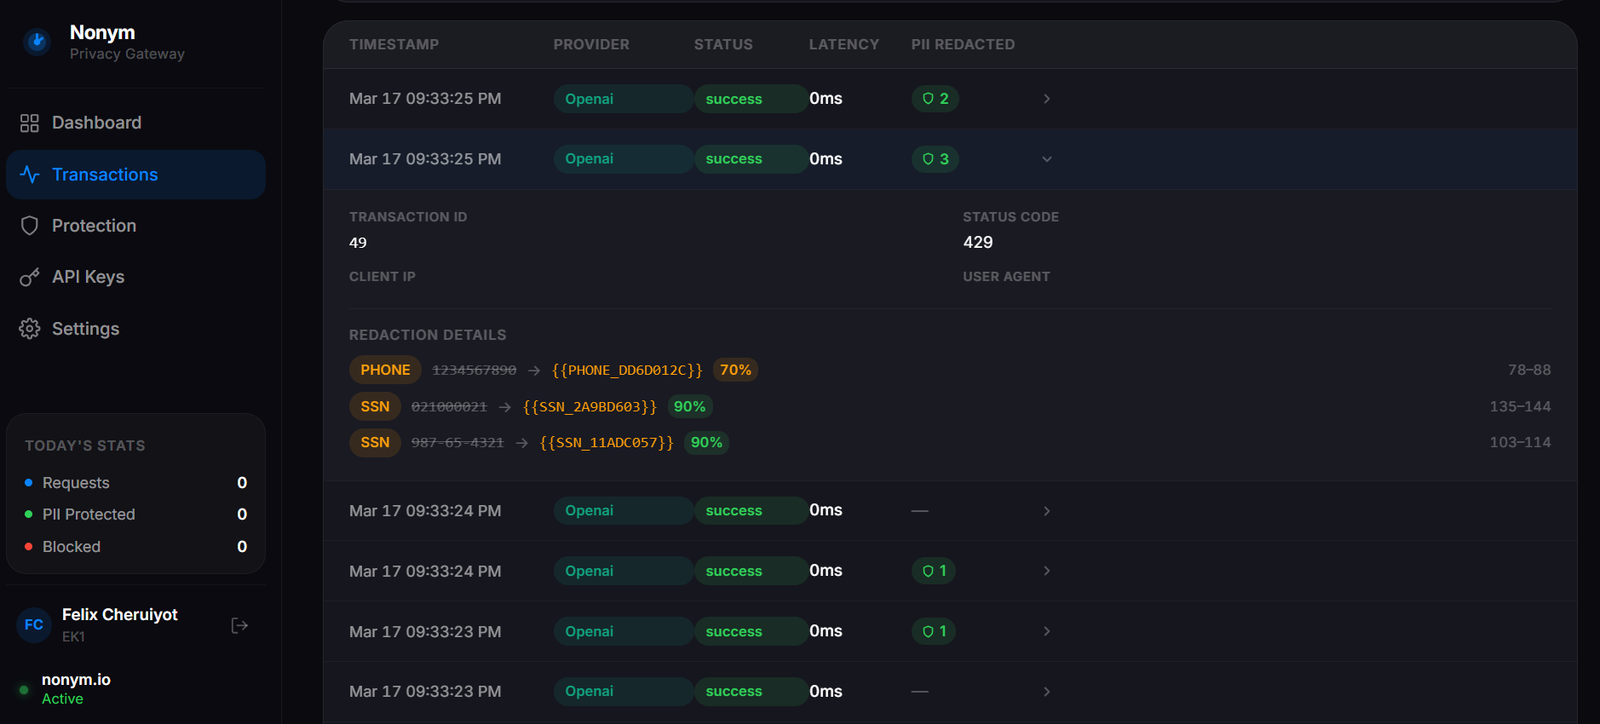The width and height of the screenshot is (1600, 724).
Task: Expand the 09:33:24 PM row with no PII
Action: click(1047, 511)
